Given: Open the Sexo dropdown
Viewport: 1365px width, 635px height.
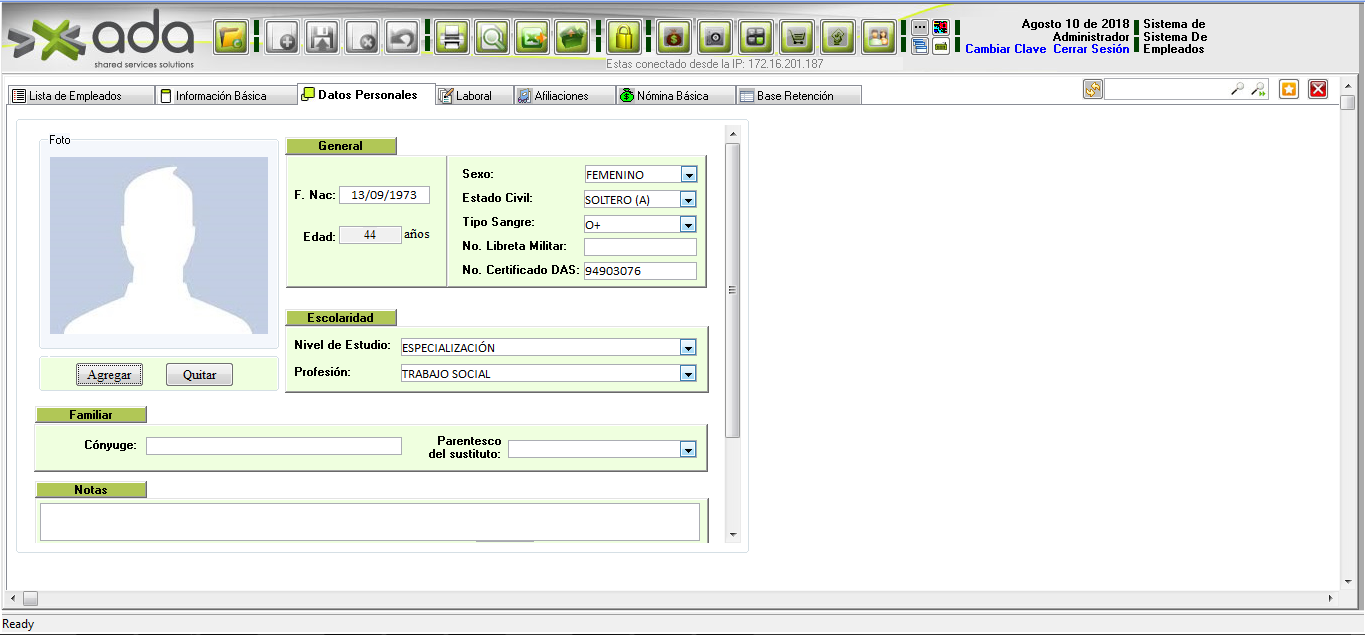Looking at the screenshot, I should (688, 175).
